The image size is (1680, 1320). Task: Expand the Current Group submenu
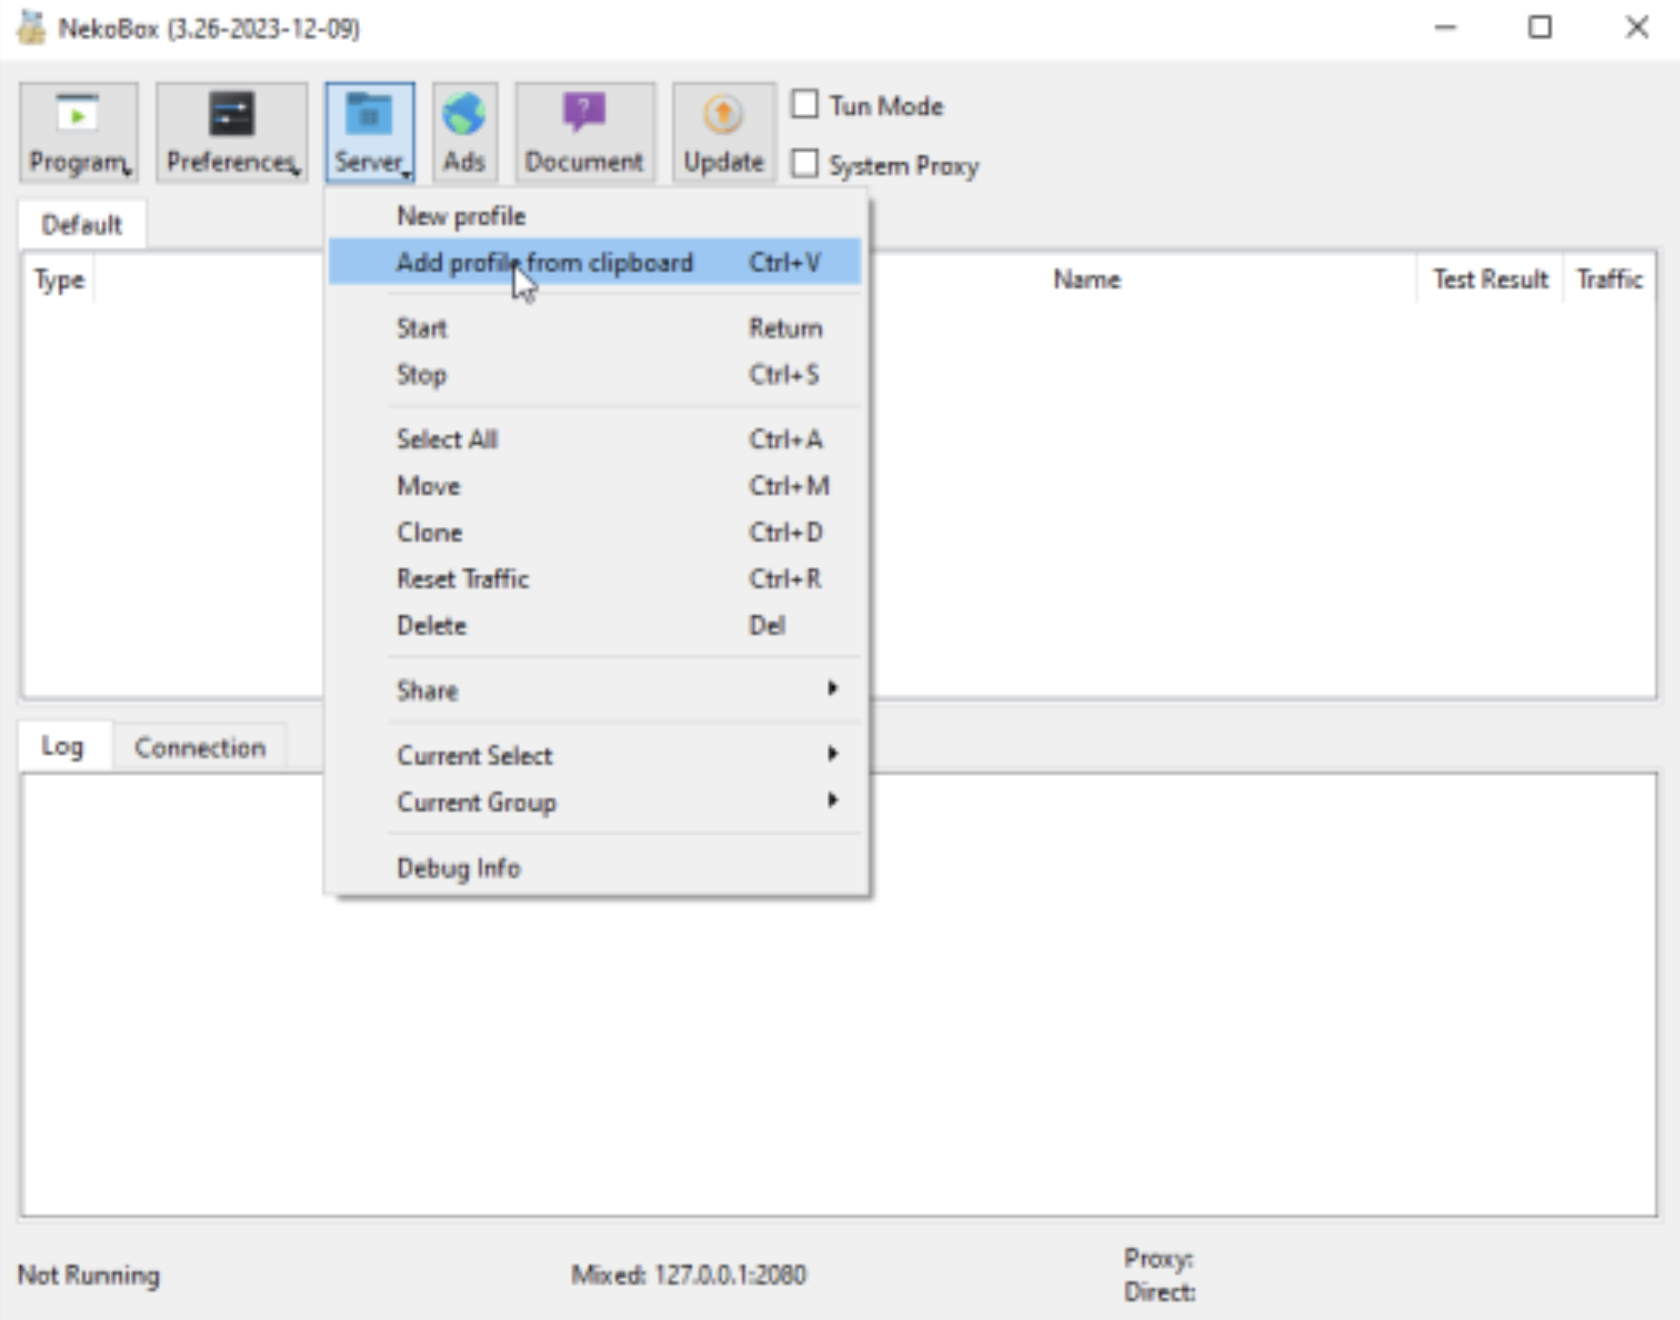(595, 802)
